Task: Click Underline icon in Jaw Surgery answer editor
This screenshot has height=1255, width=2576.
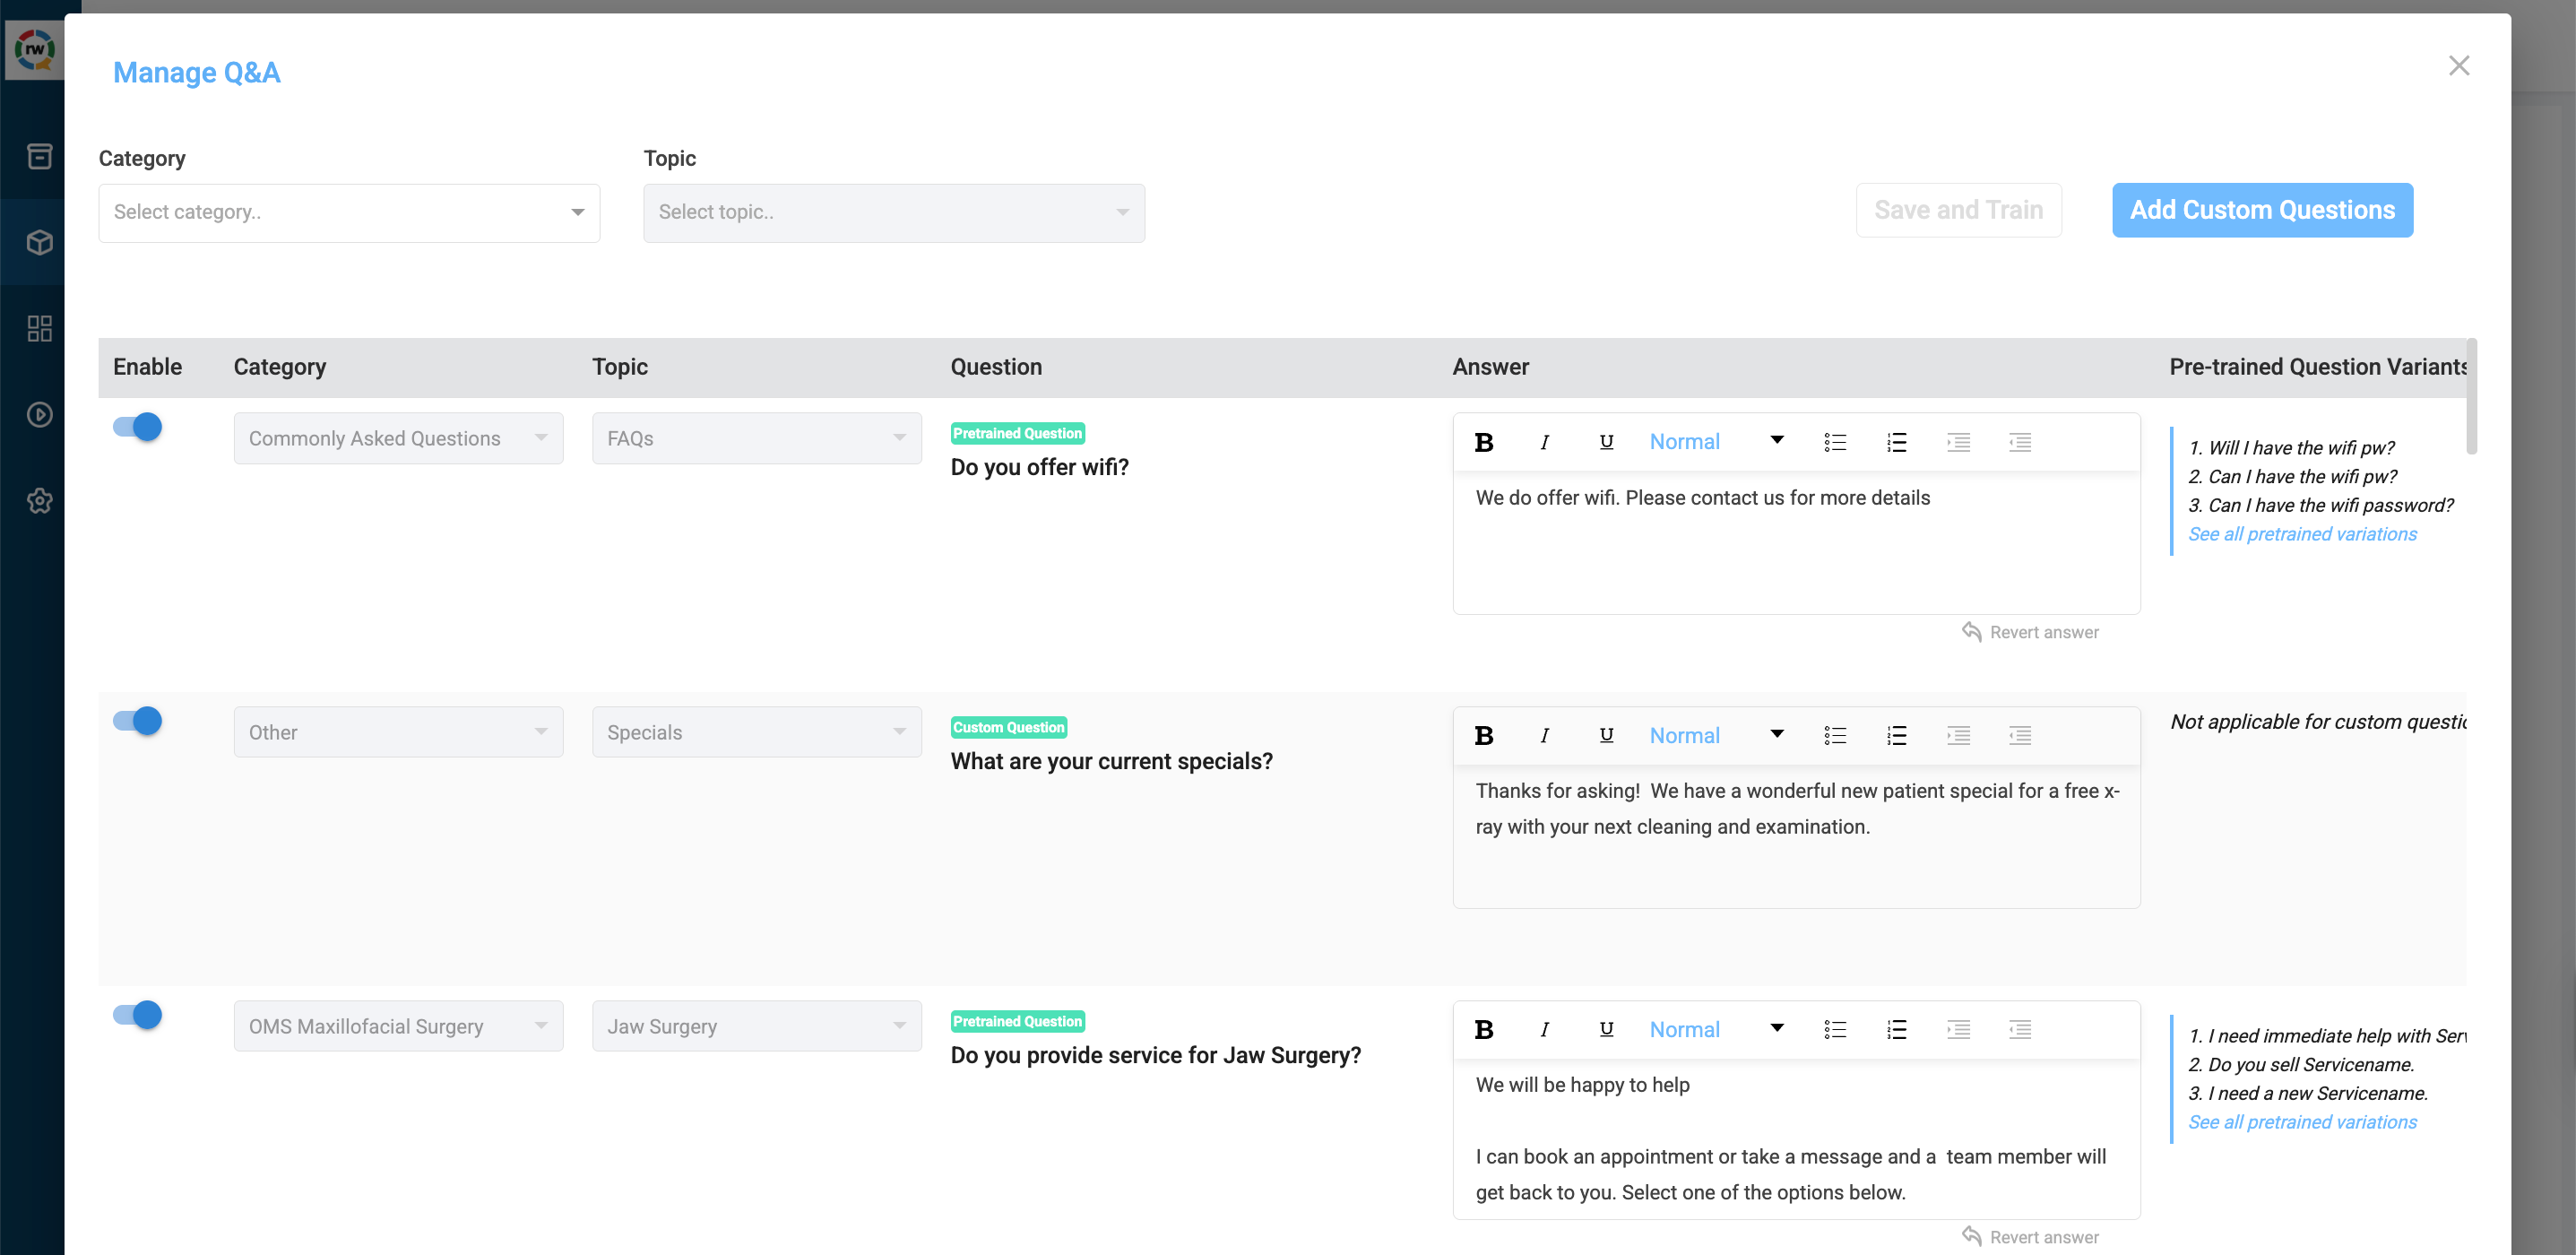Action: coord(1606,1029)
